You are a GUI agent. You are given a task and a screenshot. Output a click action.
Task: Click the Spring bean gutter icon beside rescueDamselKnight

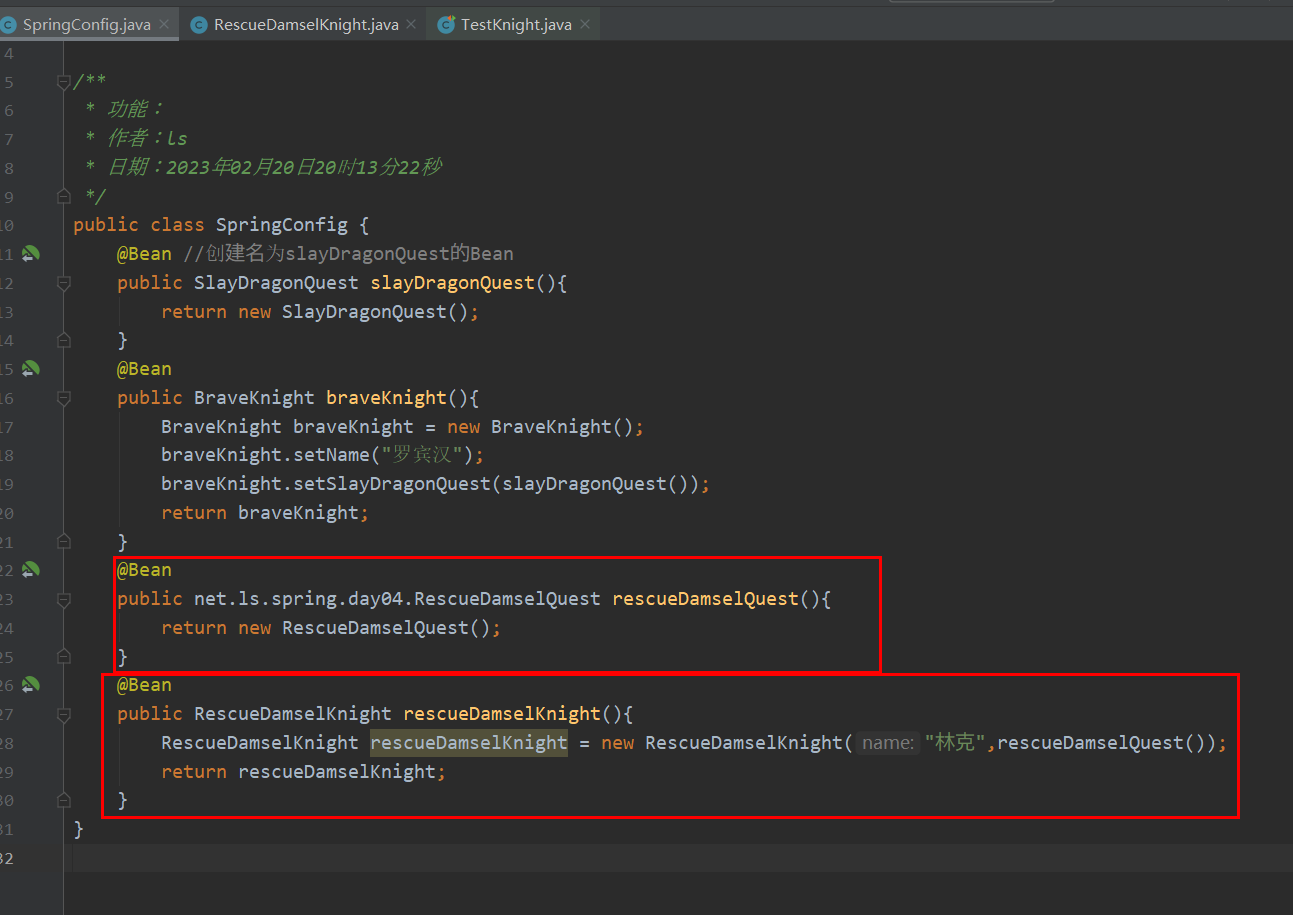point(31,685)
